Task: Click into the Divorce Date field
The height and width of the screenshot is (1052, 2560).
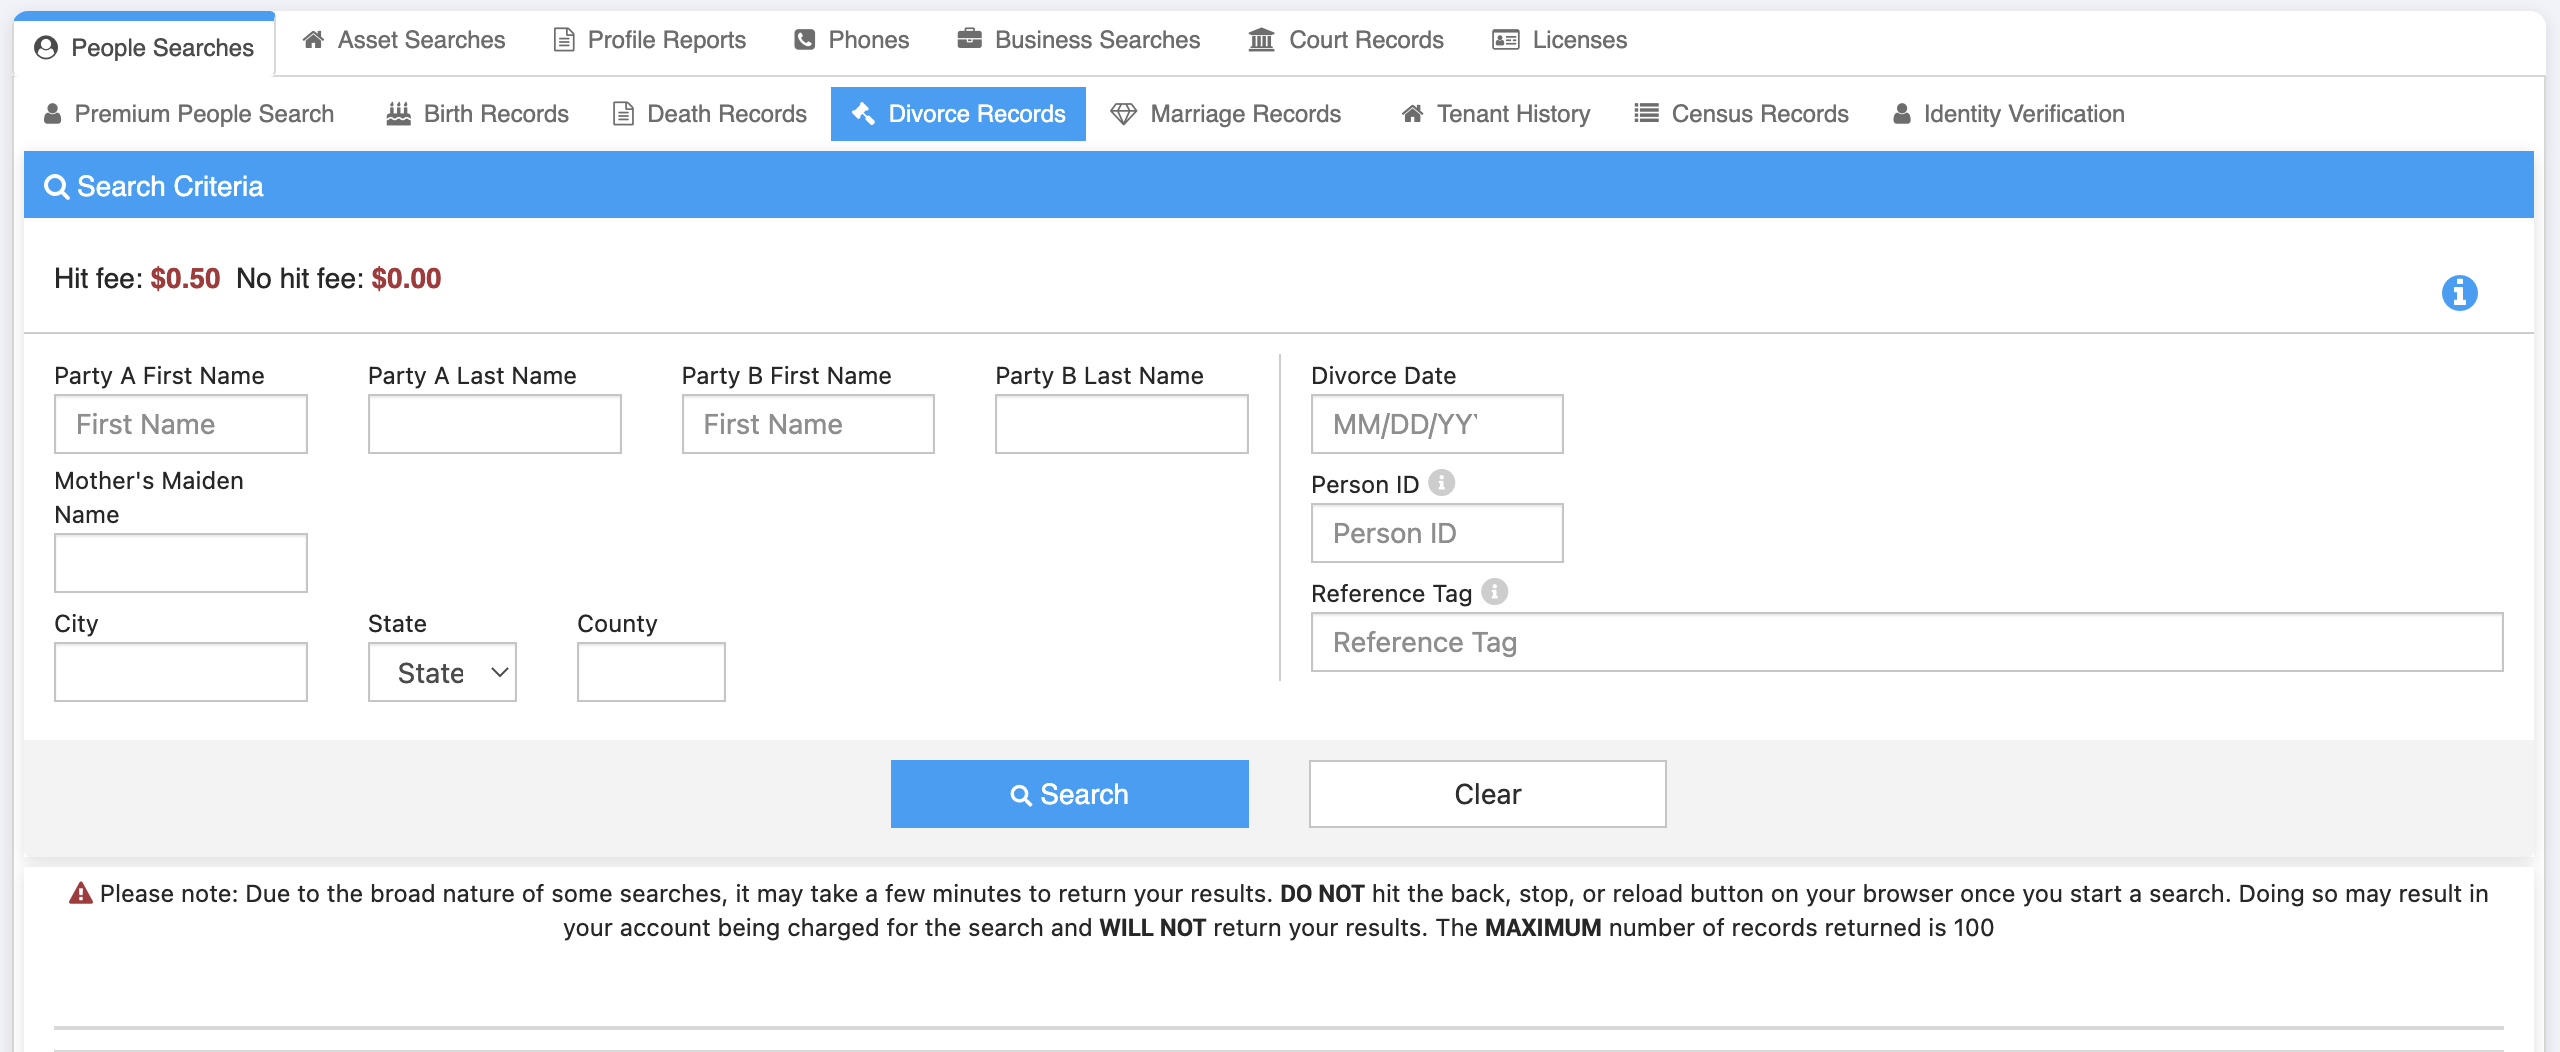Action: coord(1436,424)
